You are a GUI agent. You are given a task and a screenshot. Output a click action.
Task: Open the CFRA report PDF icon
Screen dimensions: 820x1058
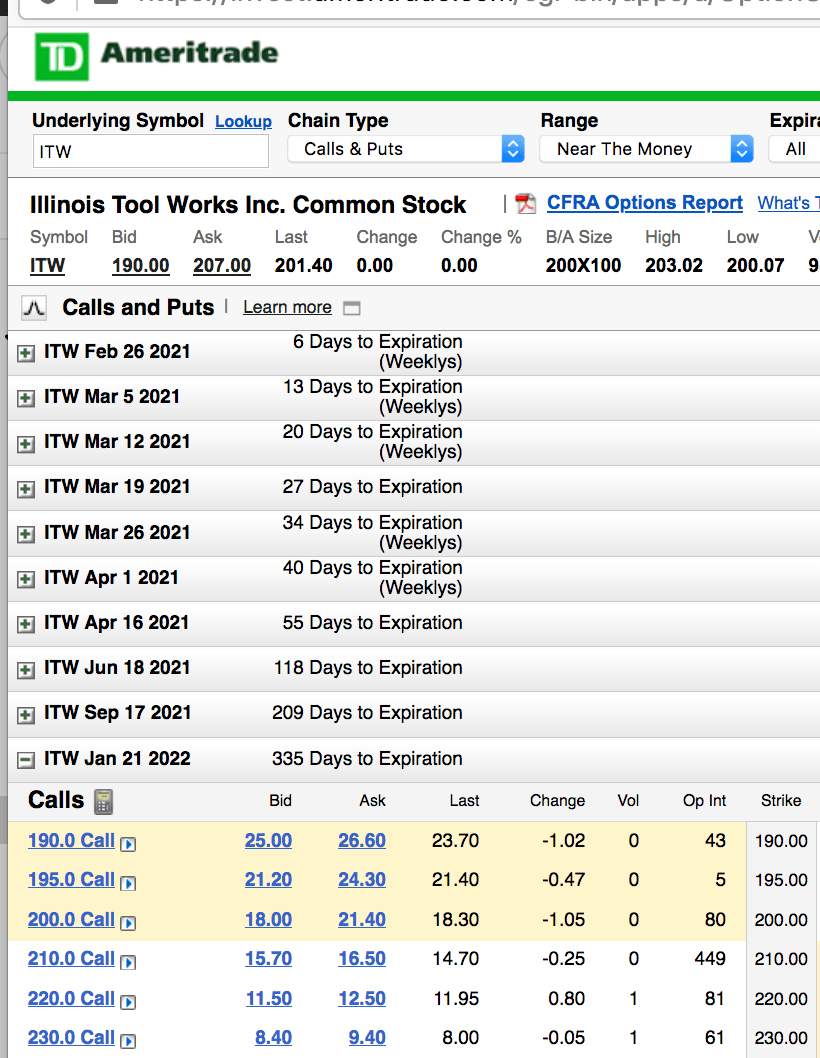click(x=525, y=203)
